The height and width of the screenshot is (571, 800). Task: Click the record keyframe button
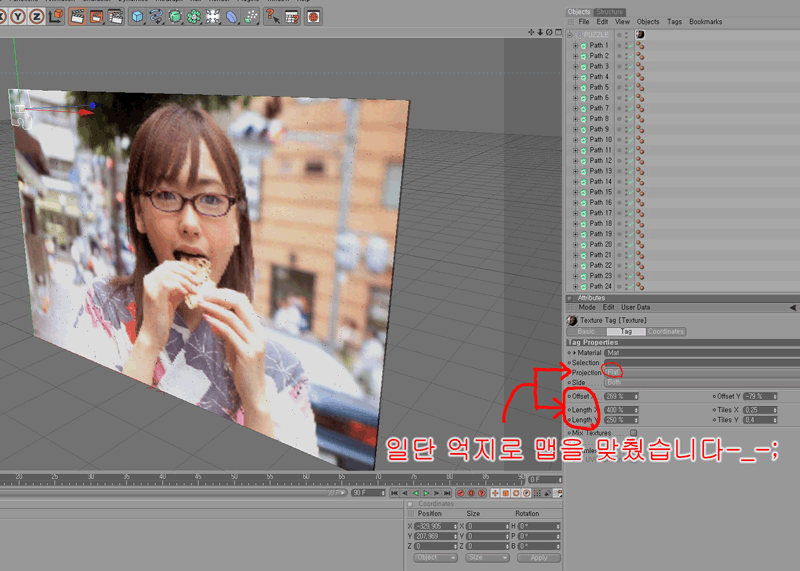461,493
